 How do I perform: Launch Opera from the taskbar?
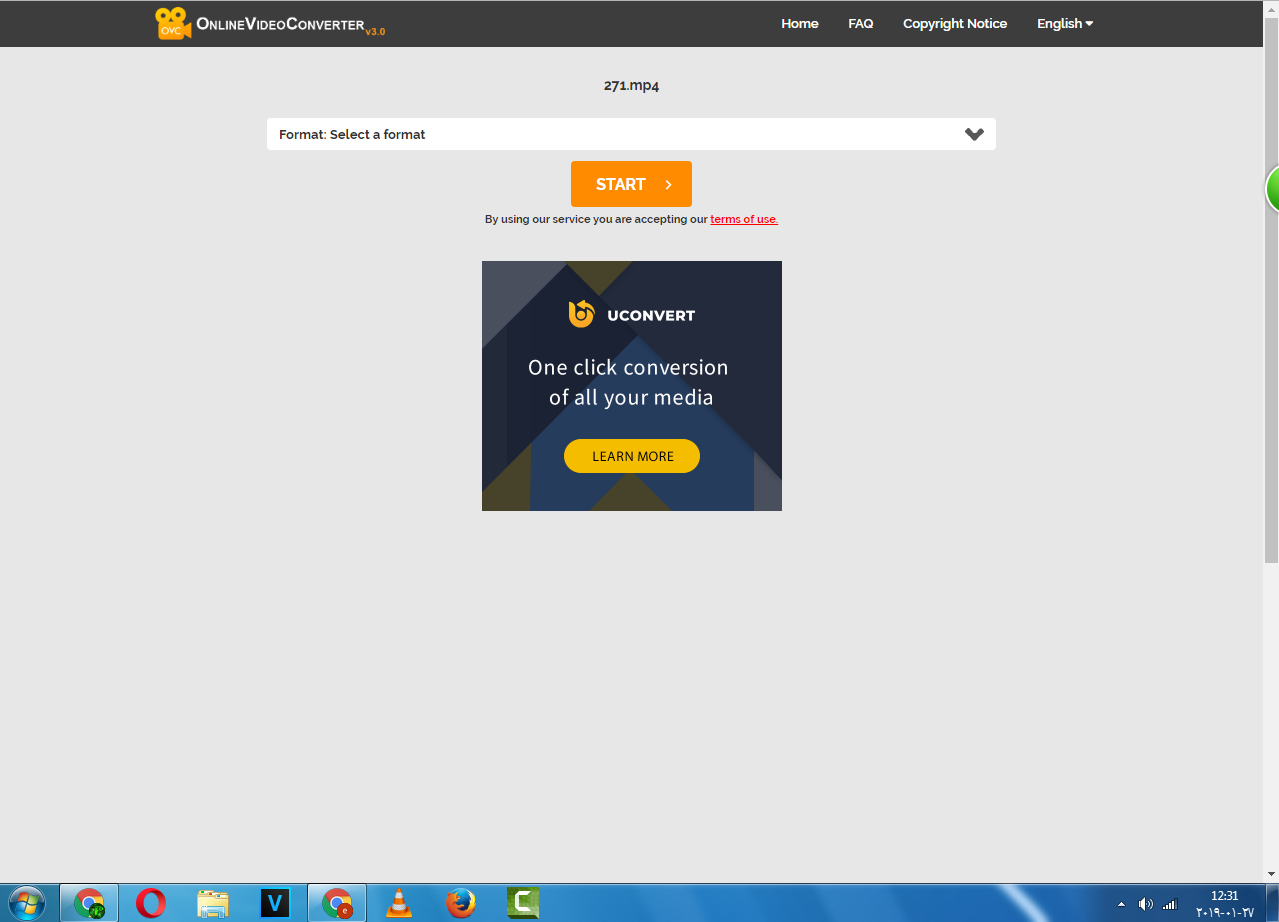pyautogui.click(x=151, y=903)
